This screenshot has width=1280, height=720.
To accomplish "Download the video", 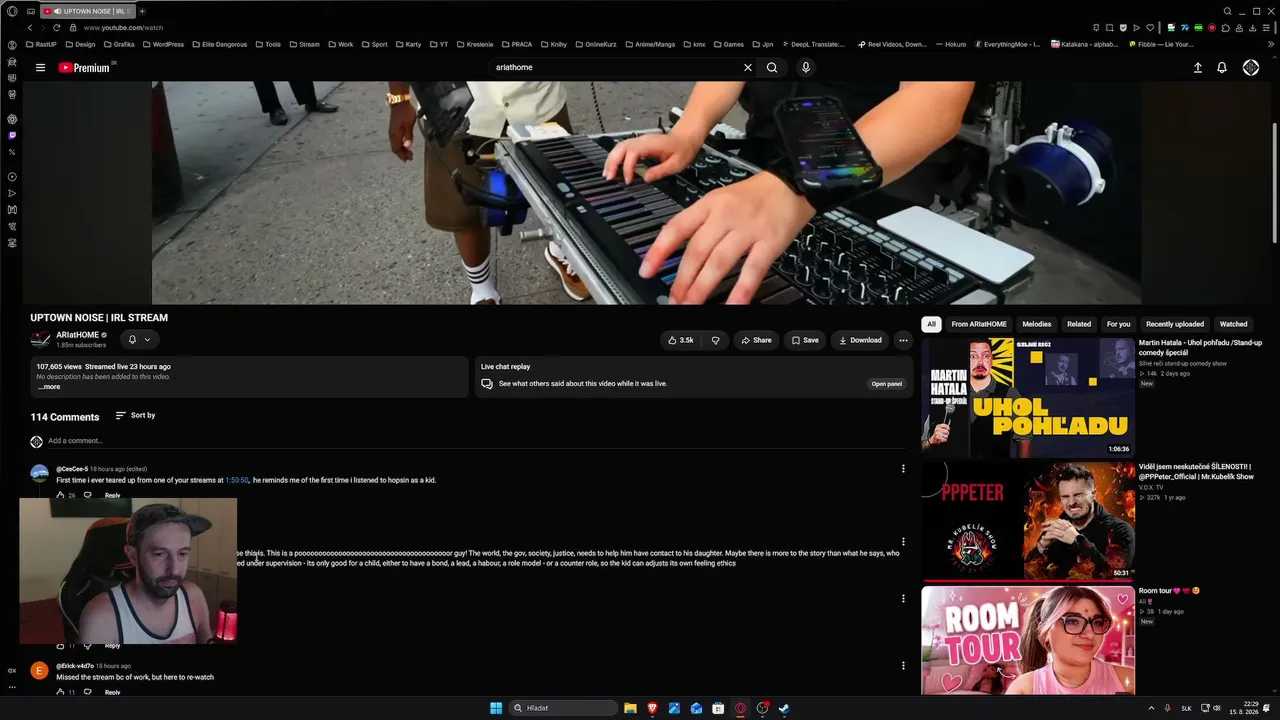I will point(860,340).
